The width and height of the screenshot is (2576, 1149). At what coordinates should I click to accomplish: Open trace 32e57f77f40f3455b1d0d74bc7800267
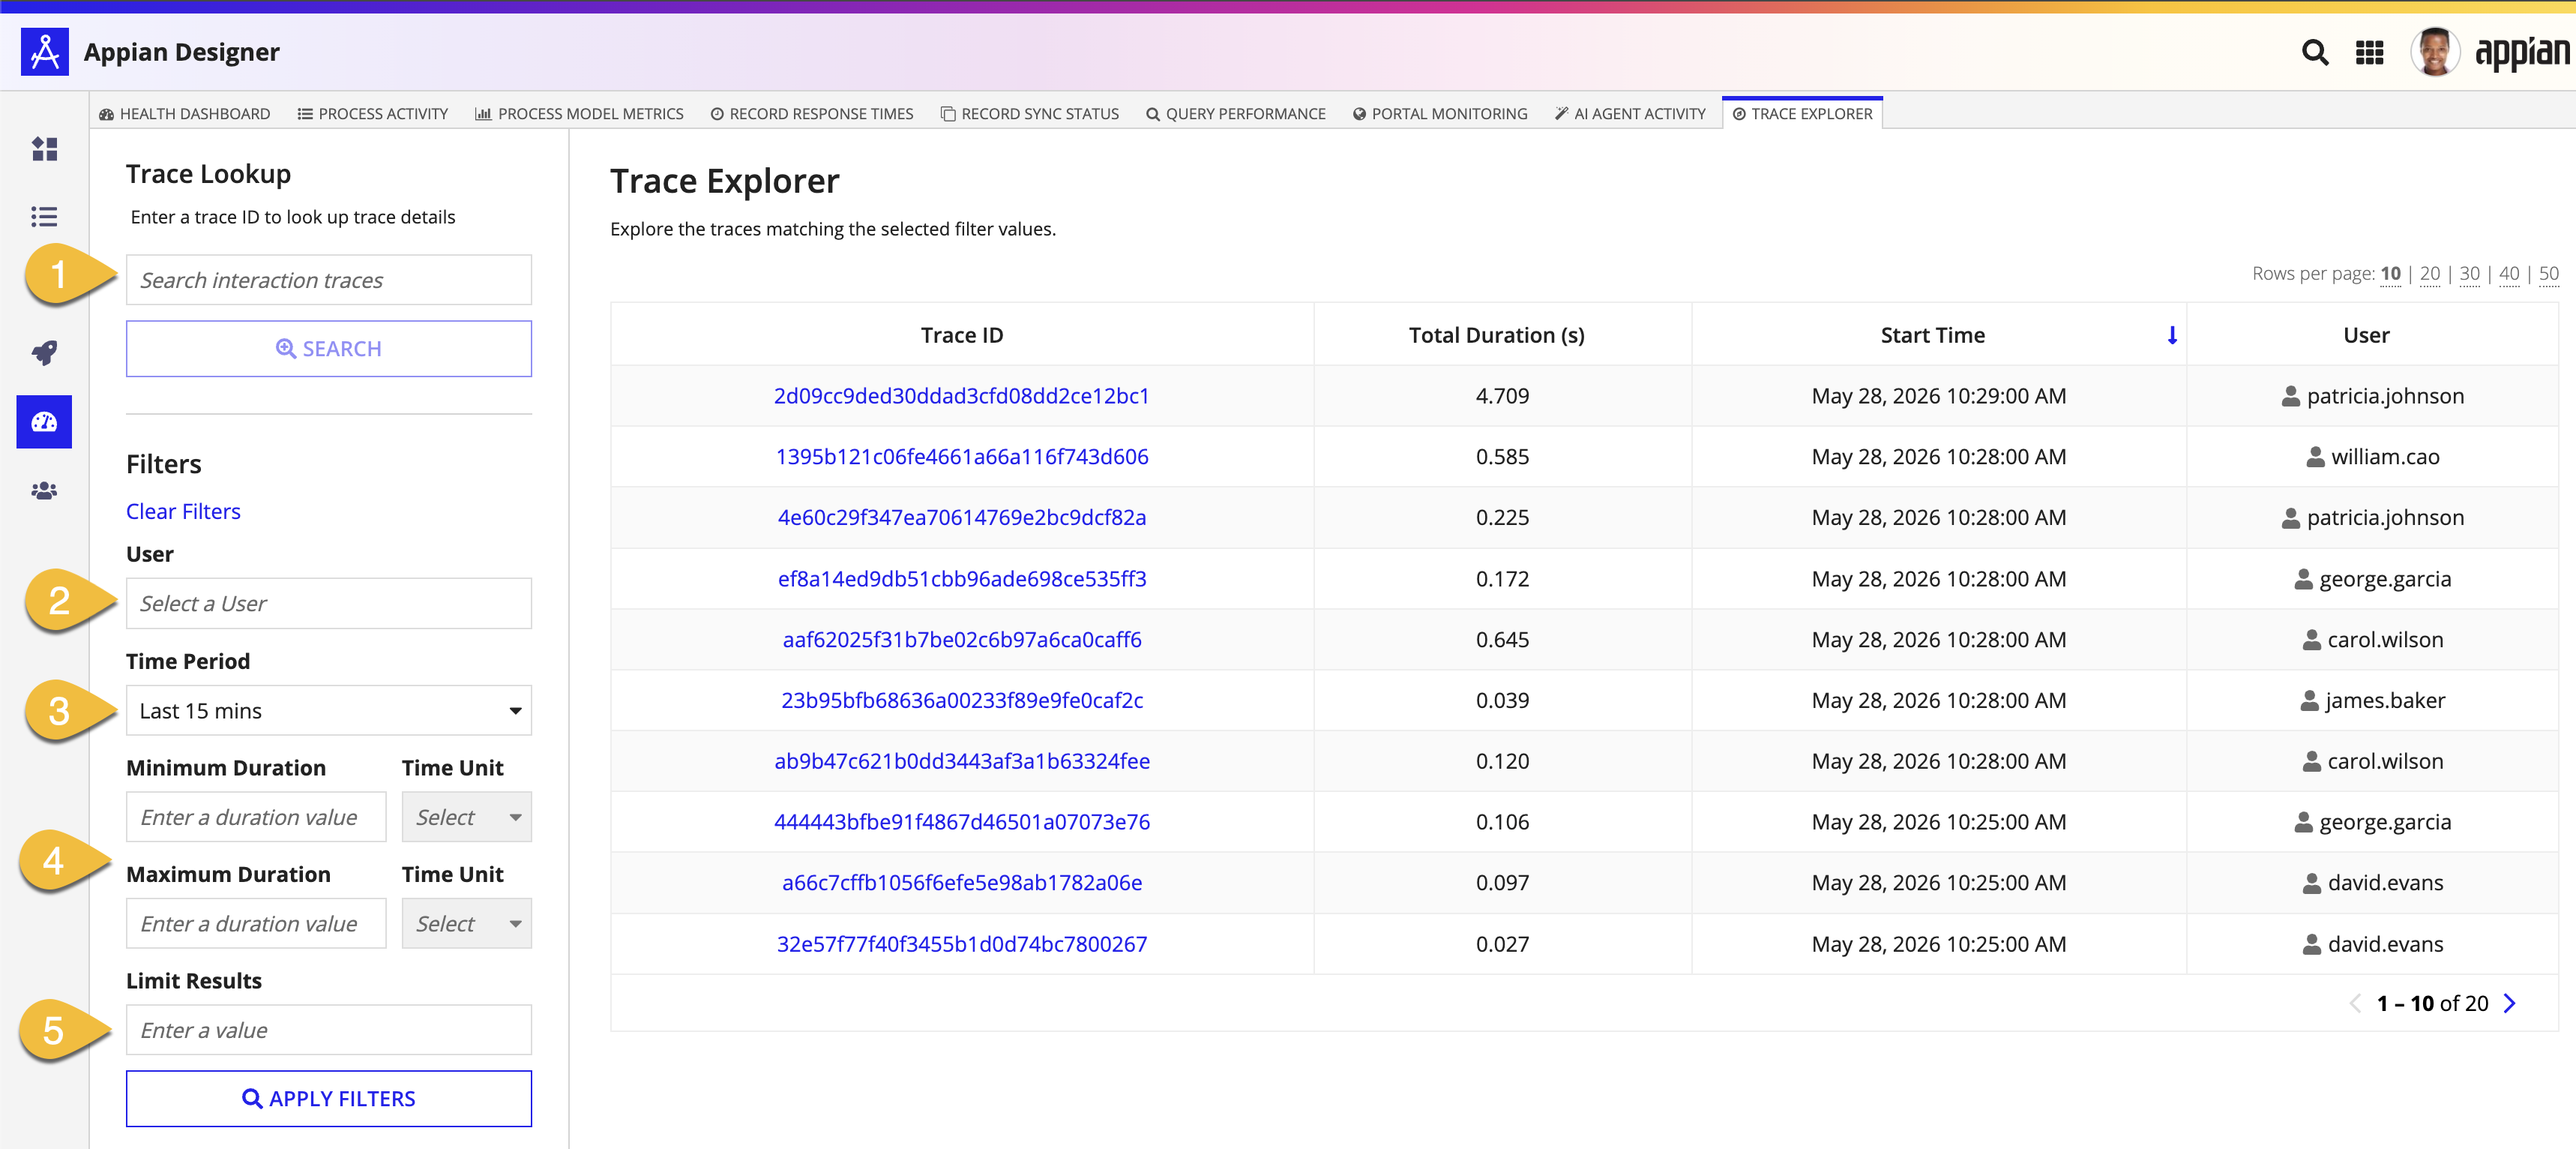(x=962, y=944)
